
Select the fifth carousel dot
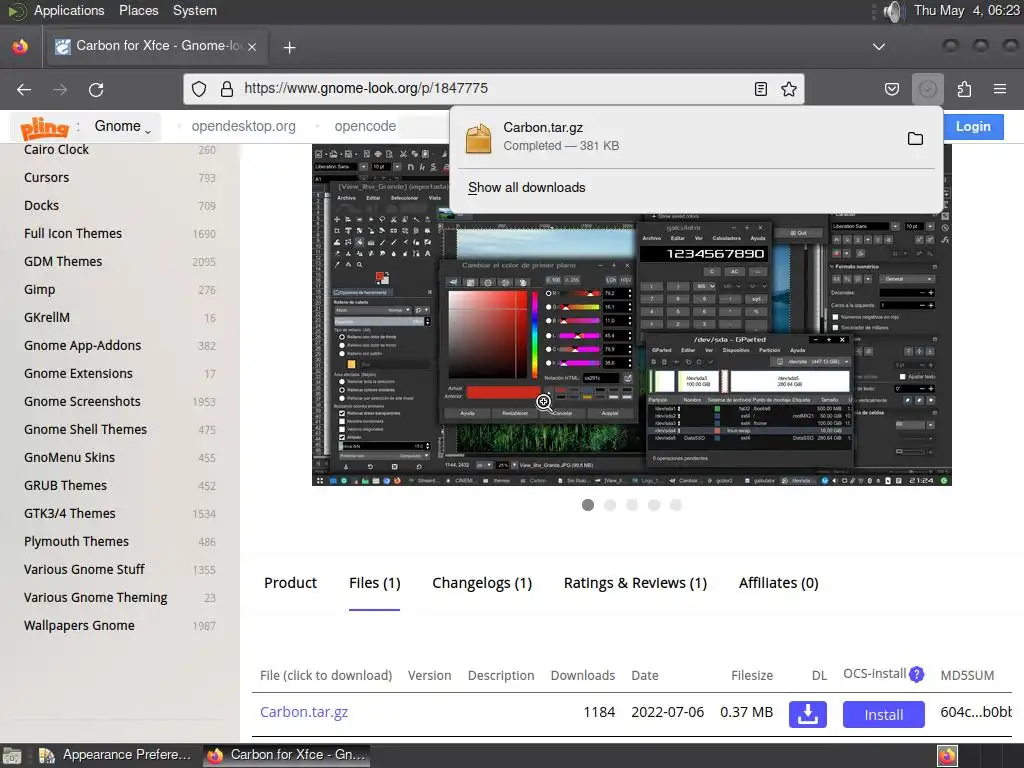point(676,505)
